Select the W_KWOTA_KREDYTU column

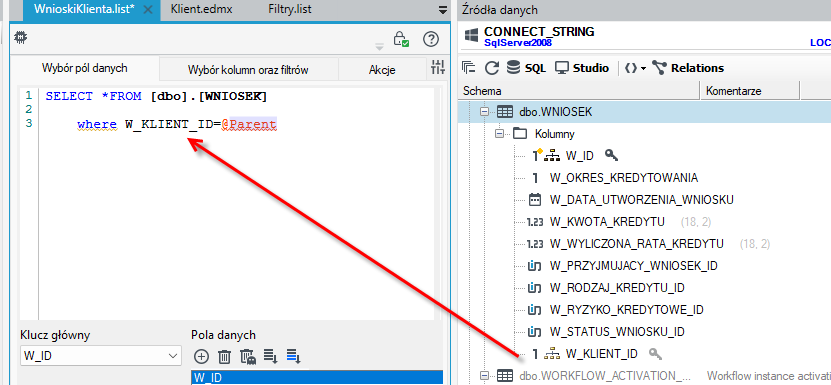click(x=607, y=222)
